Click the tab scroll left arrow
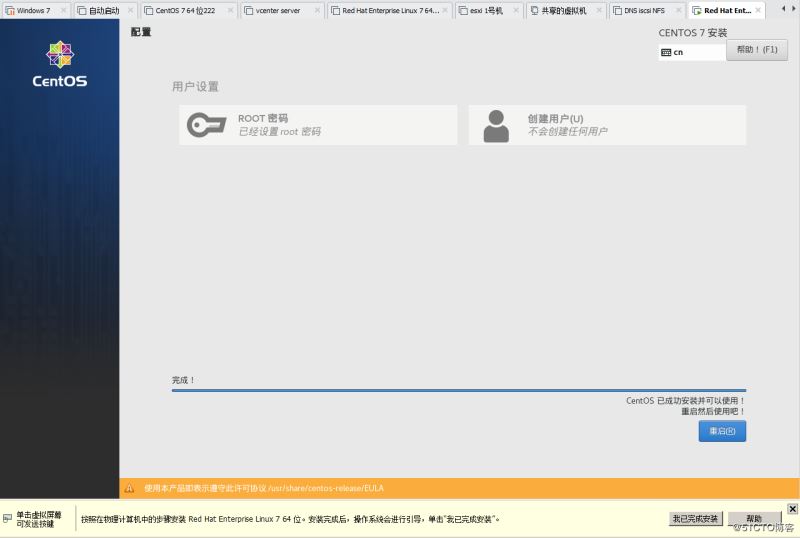This screenshot has width=800, height=538. [783, 9]
